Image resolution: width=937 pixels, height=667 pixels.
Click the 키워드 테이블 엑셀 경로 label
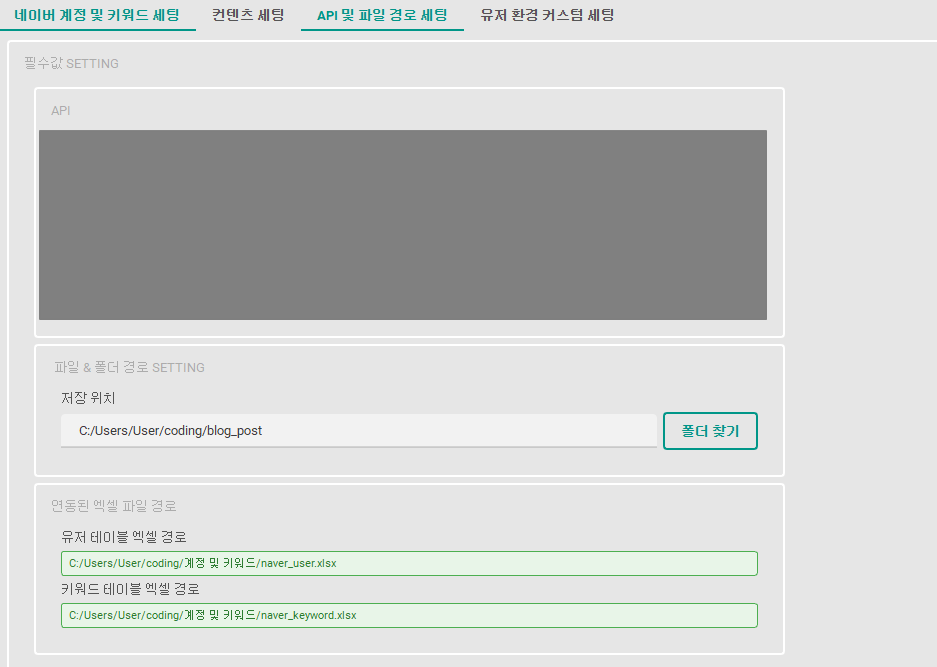[130, 589]
